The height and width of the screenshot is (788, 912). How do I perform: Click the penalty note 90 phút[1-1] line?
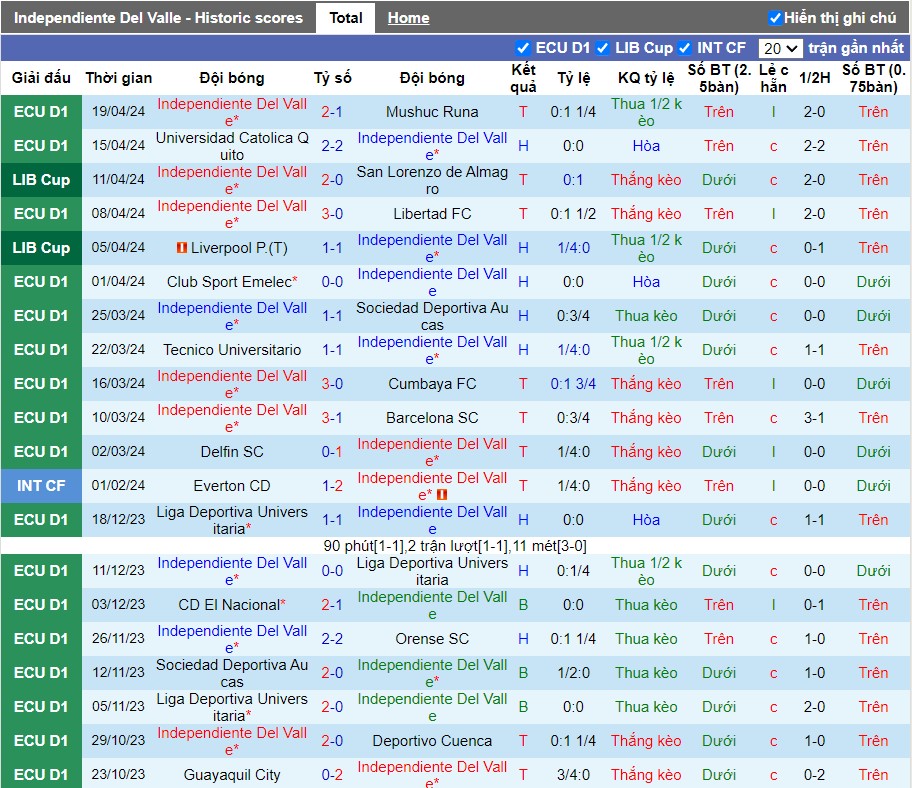pos(455,546)
